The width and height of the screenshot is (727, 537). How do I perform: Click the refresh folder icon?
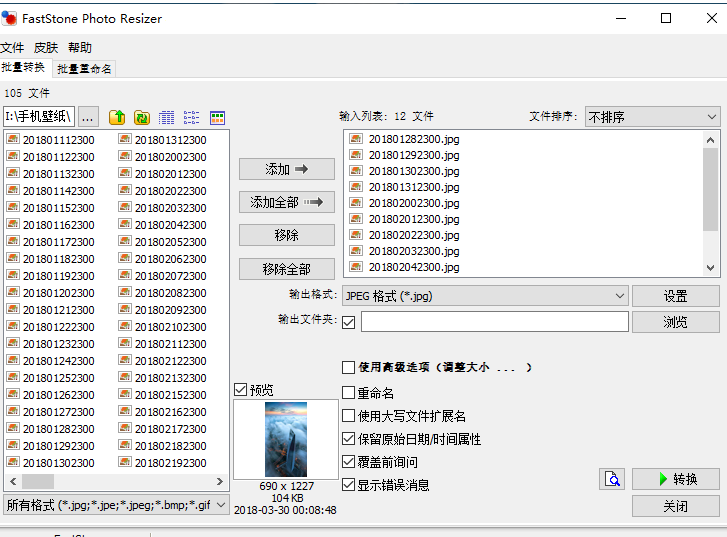142,117
